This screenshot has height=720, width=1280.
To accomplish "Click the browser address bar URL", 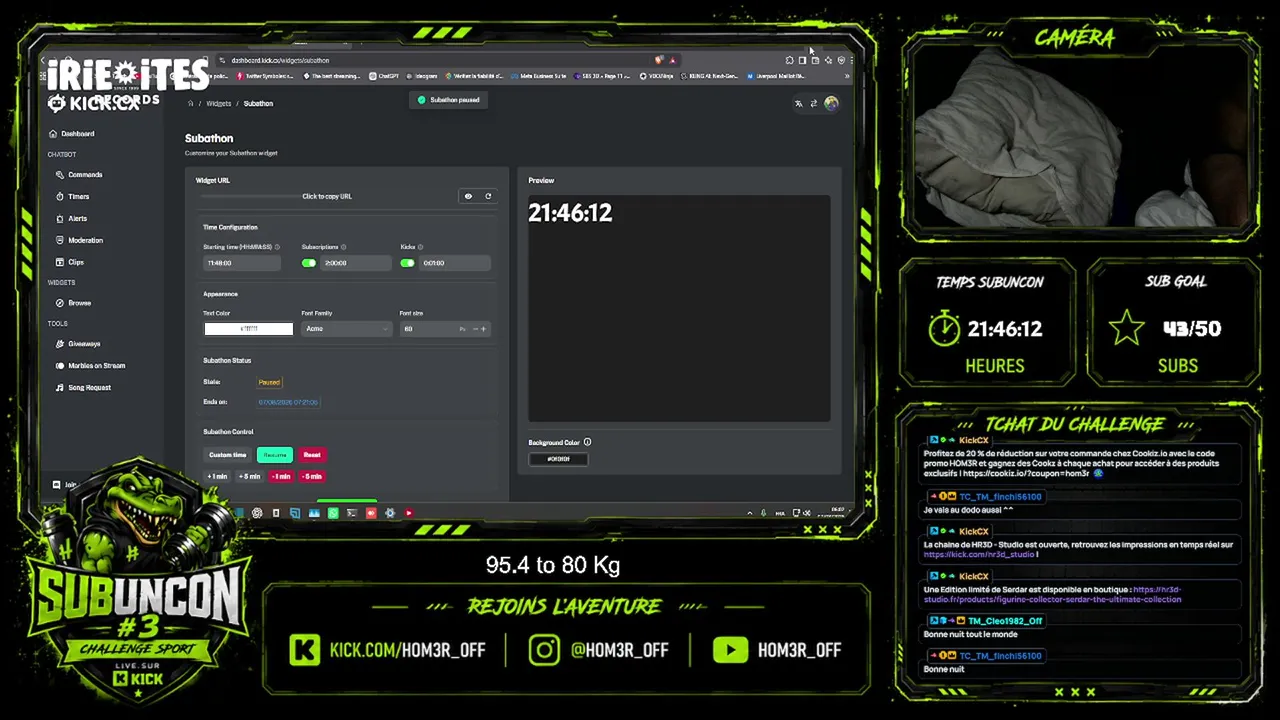I will tap(280, 60).
